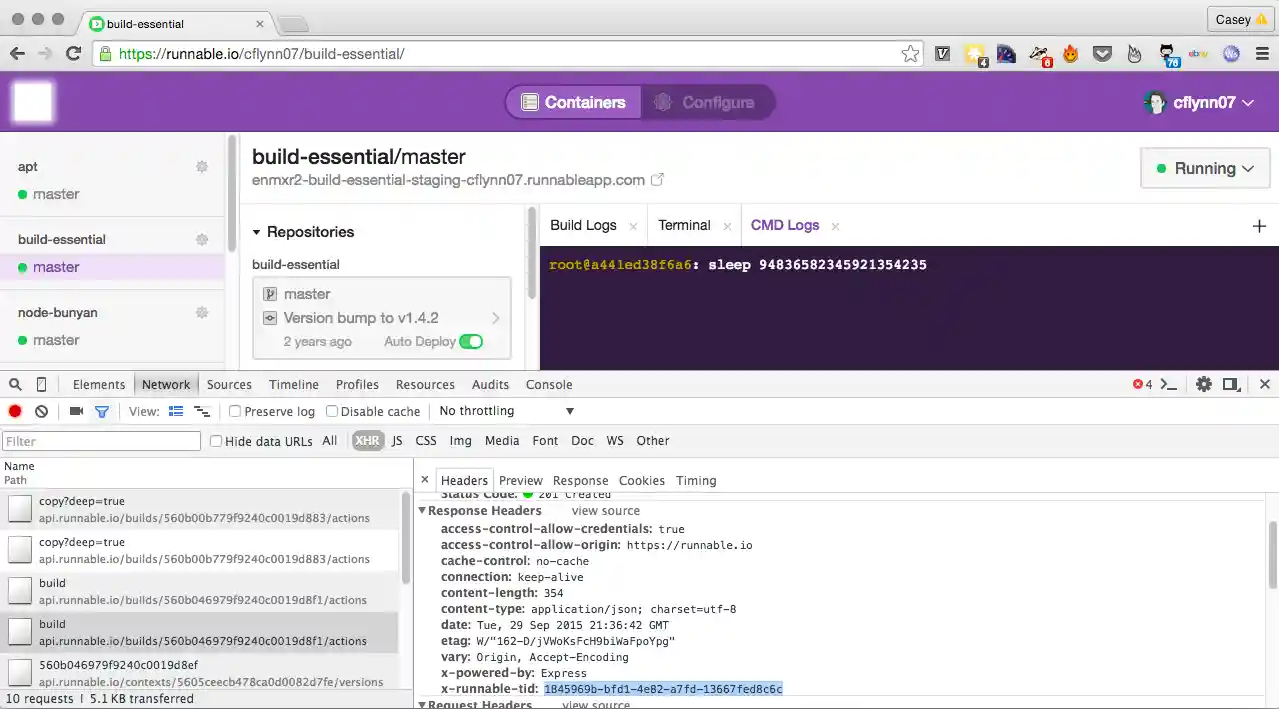Click DevTools inspect element magnifier
This screenshot has width=1279, height=709.
coord(15,384)
